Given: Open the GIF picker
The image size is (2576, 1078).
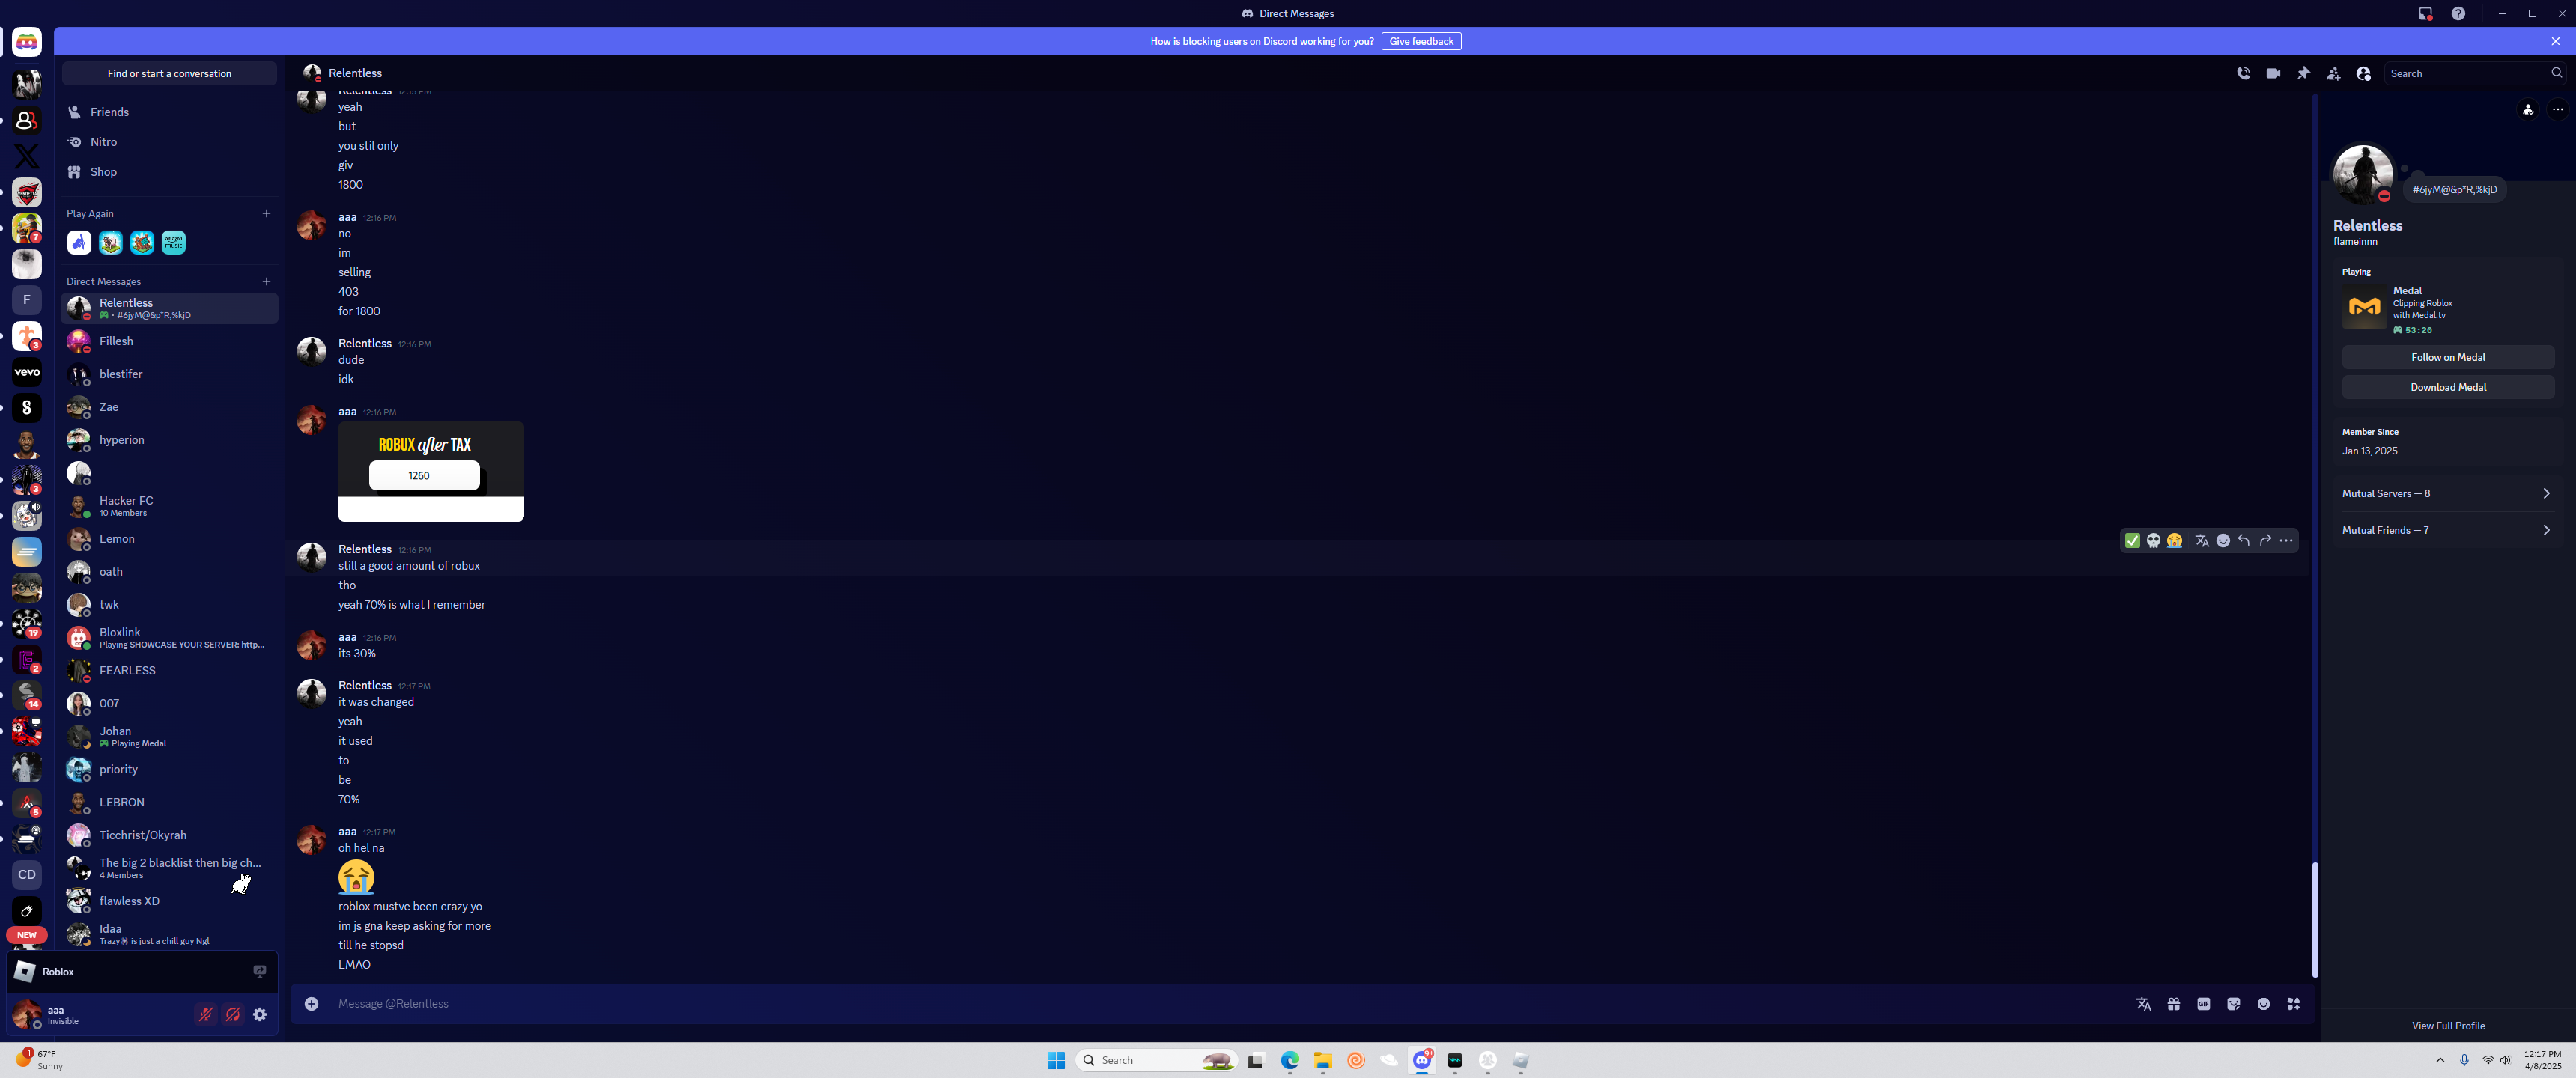Looking at the screenshot, I should point(2203,1003).
